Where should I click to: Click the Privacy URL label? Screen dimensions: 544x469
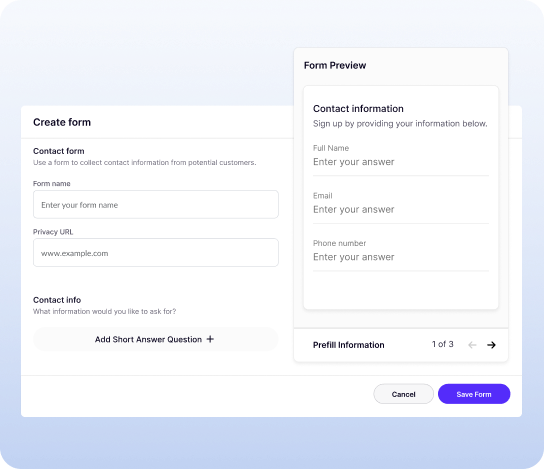coord(53,232)
